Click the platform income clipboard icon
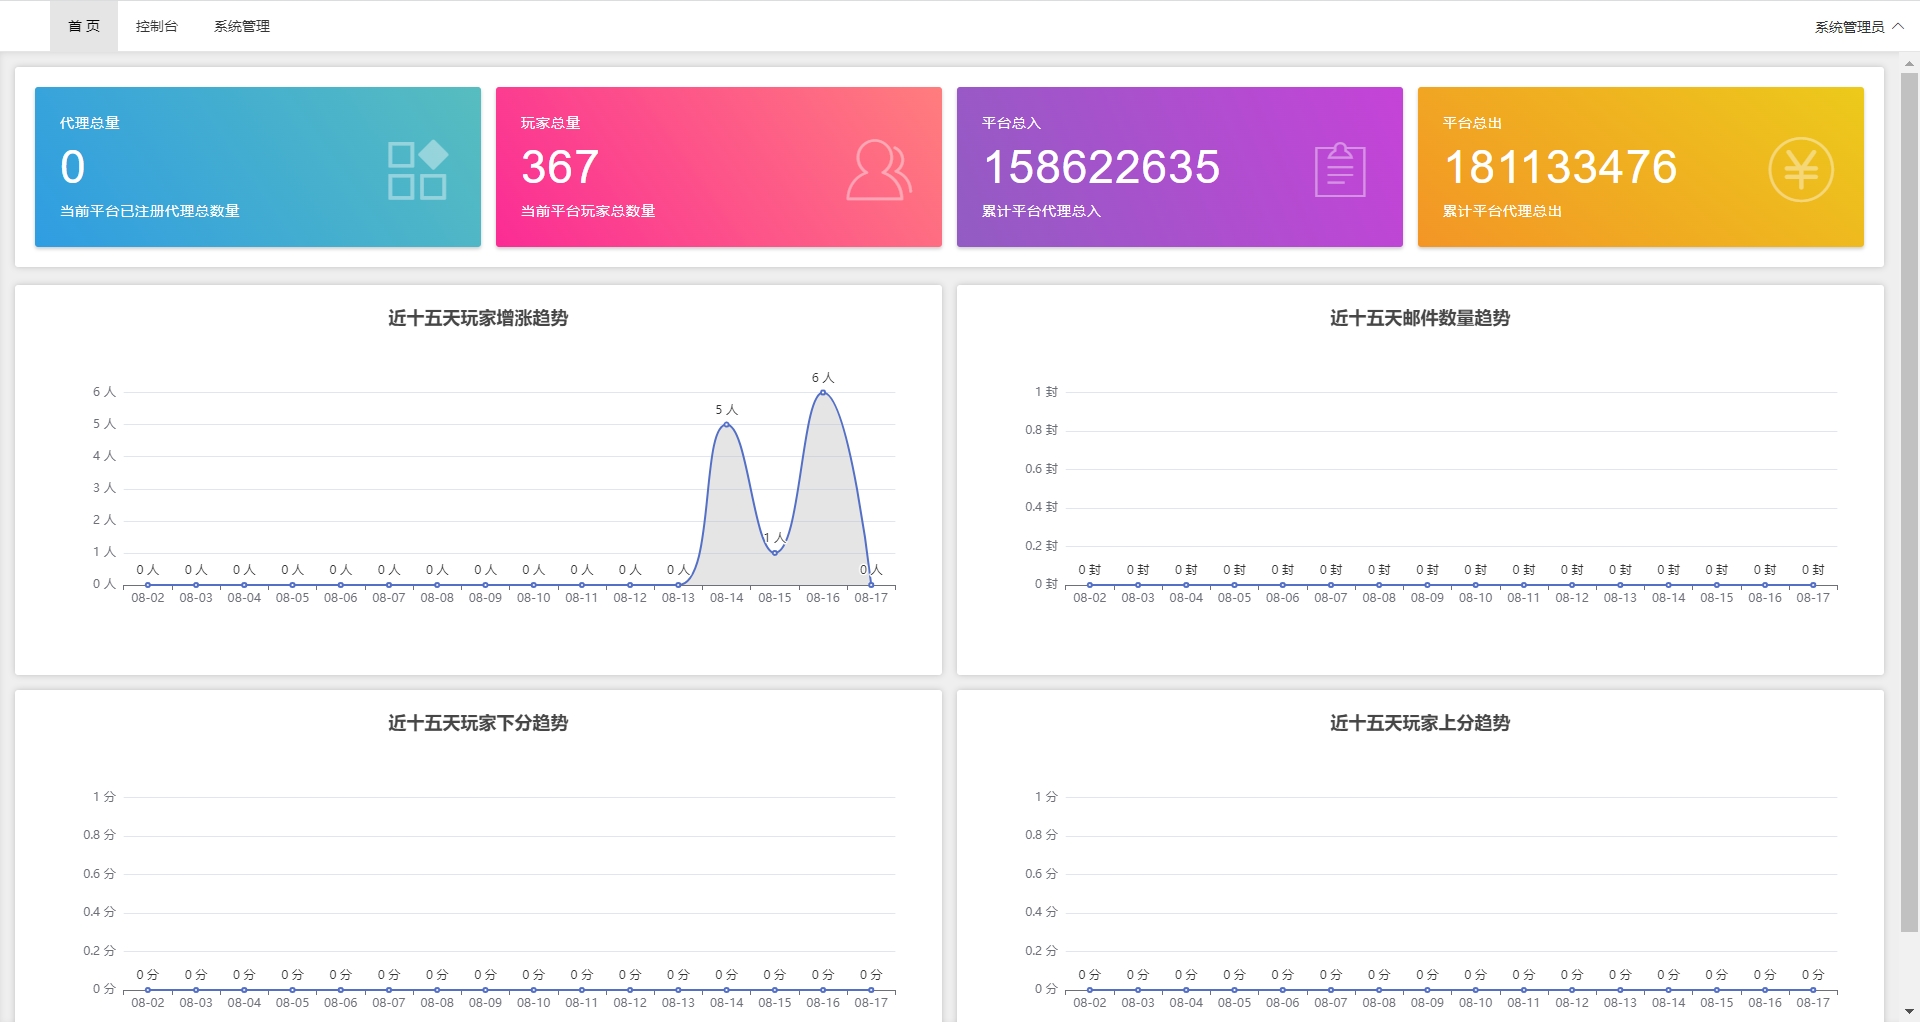This screenshot has height=1022, width=1920. coord(1340,170)
